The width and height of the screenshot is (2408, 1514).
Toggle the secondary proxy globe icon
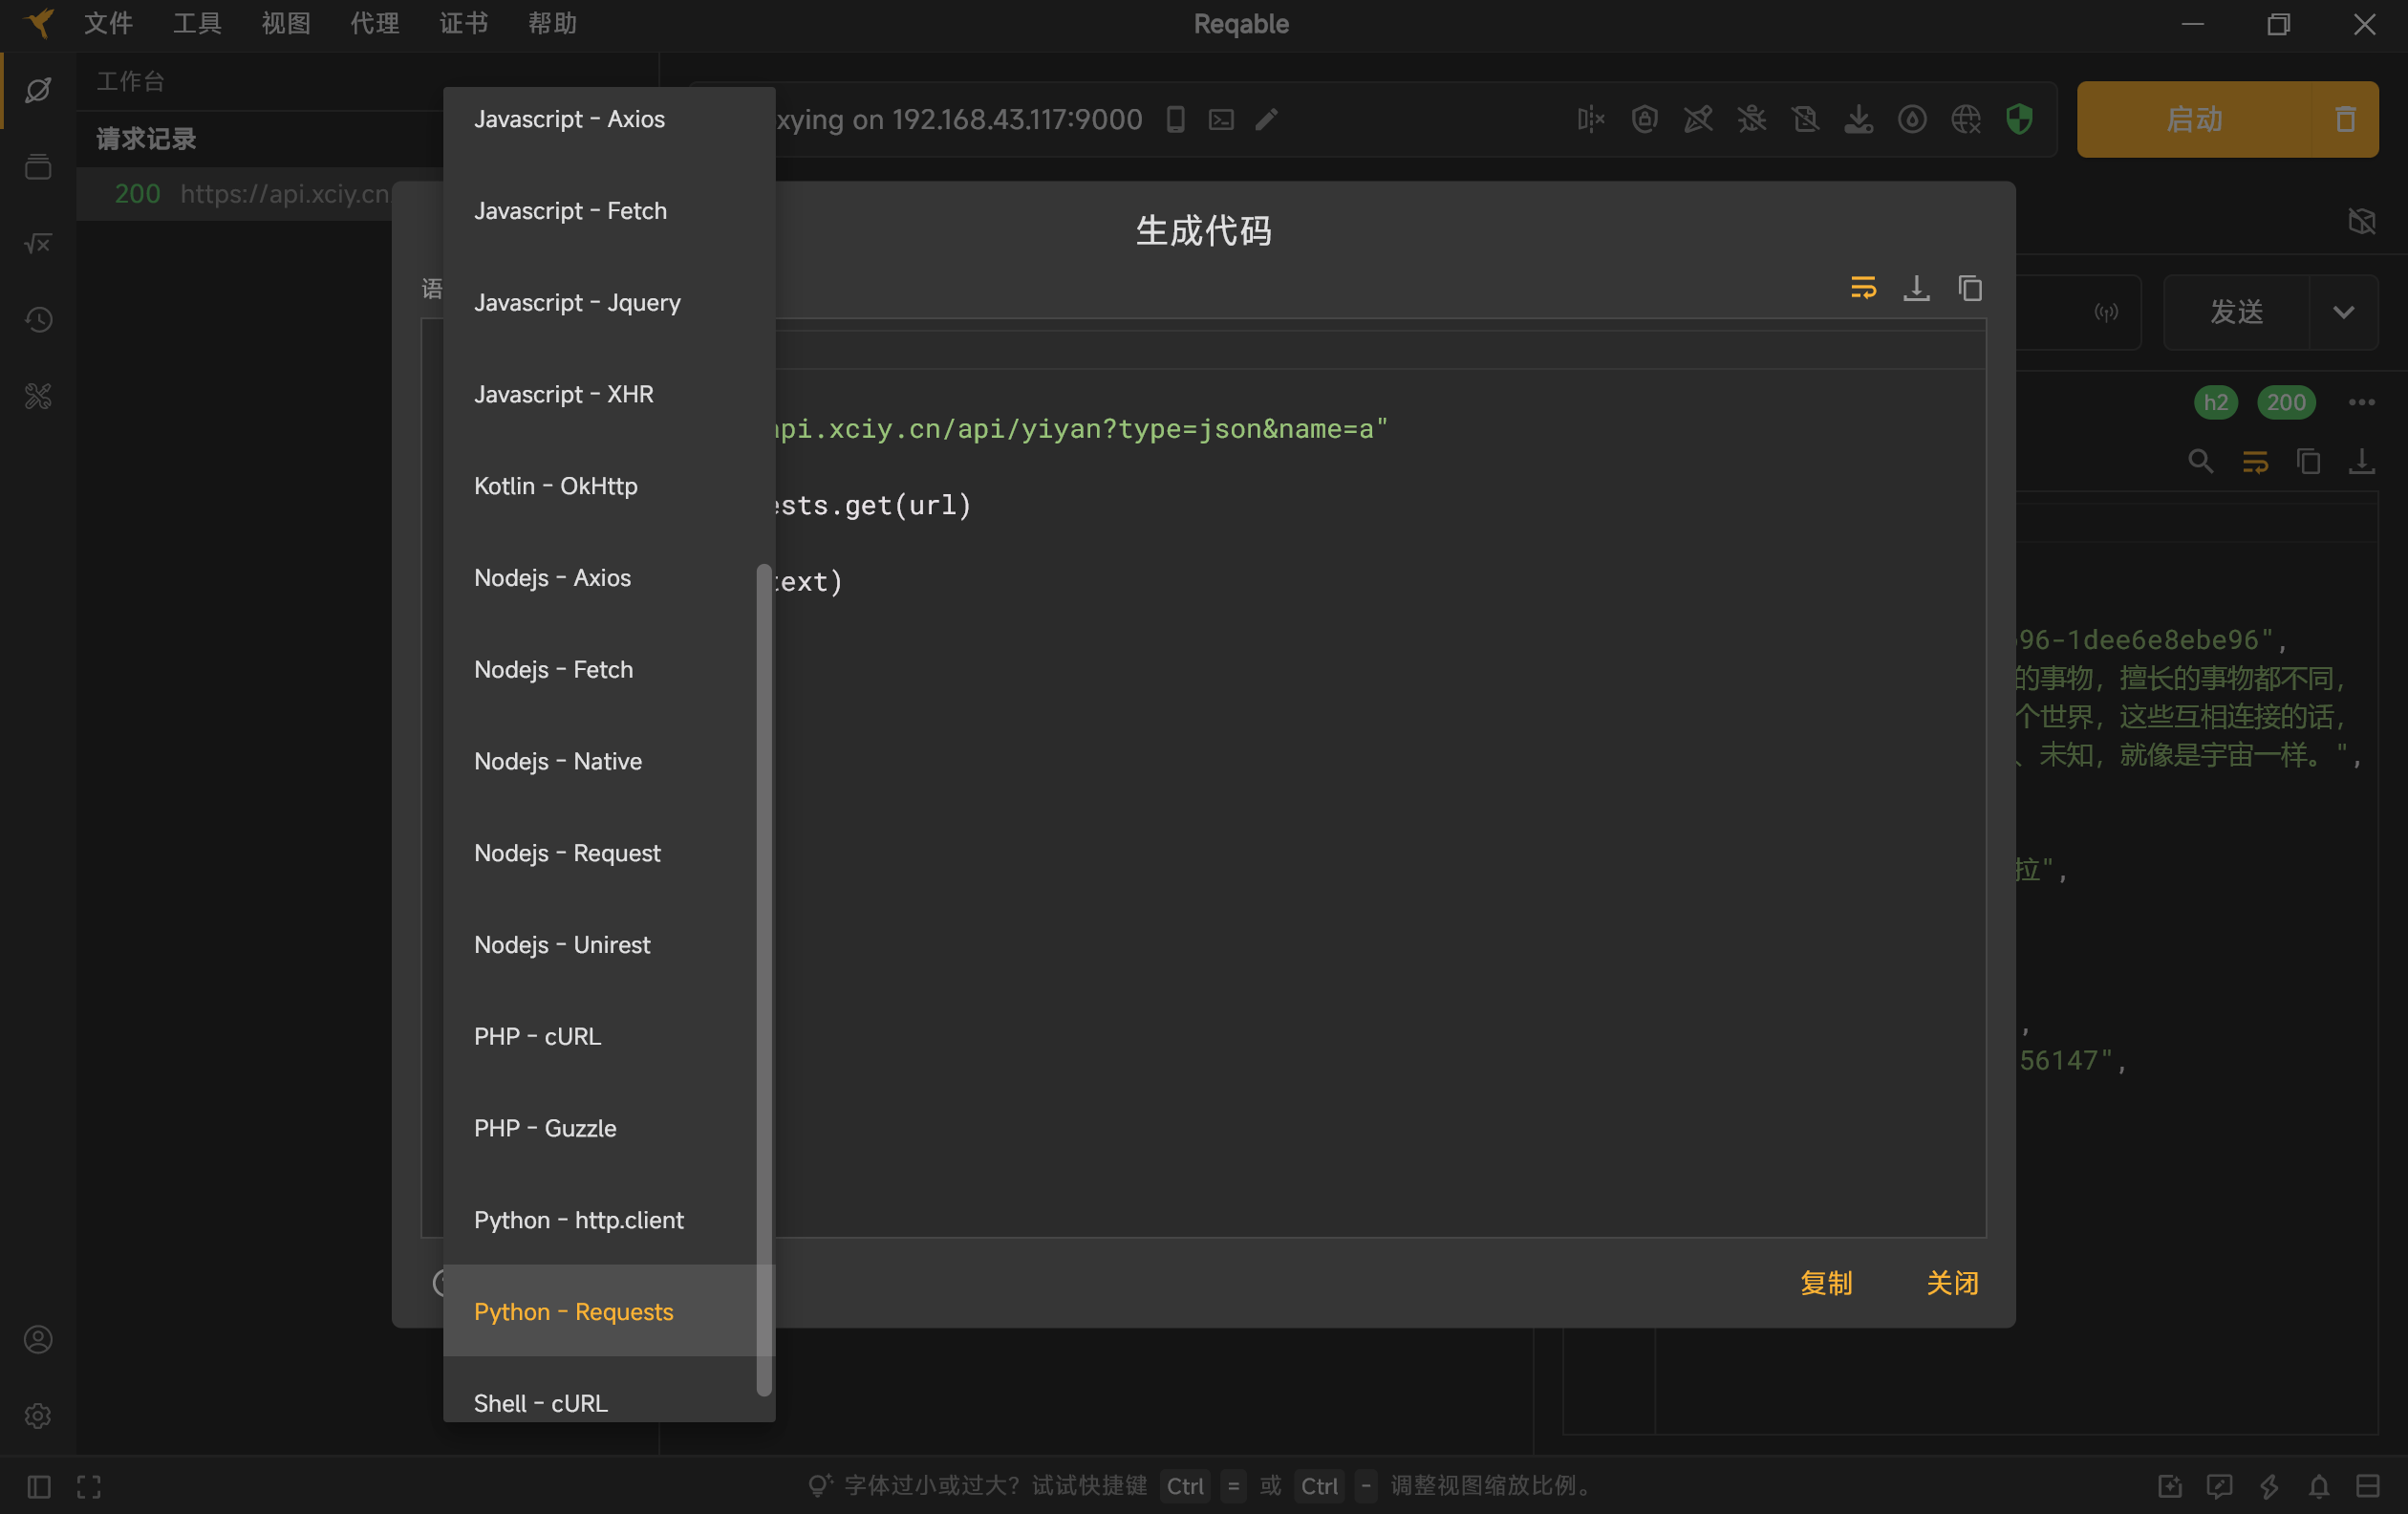click(1965, 120)
